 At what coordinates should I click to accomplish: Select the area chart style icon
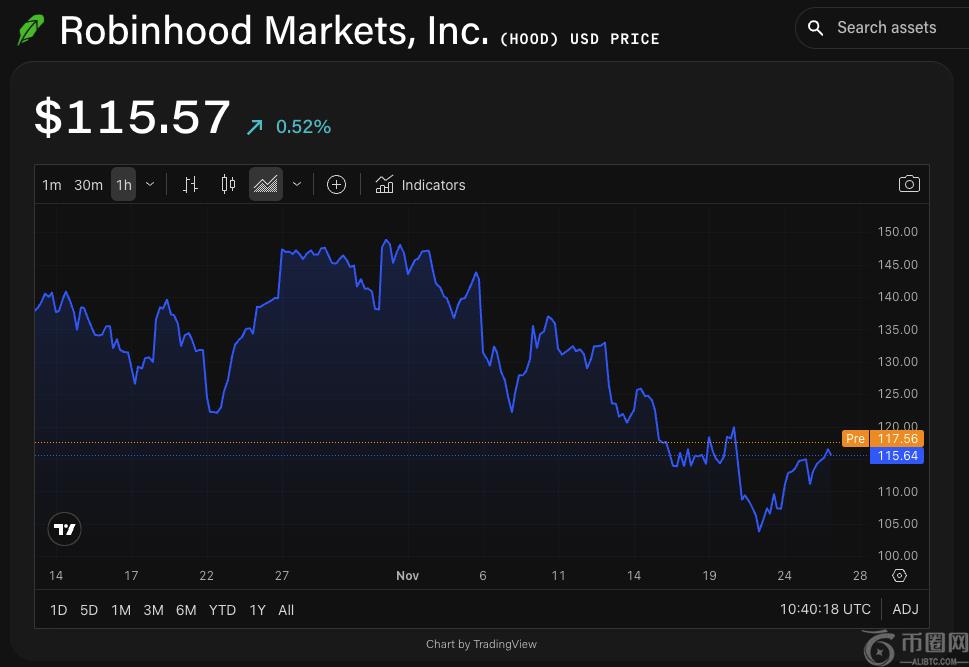point(266,184)
